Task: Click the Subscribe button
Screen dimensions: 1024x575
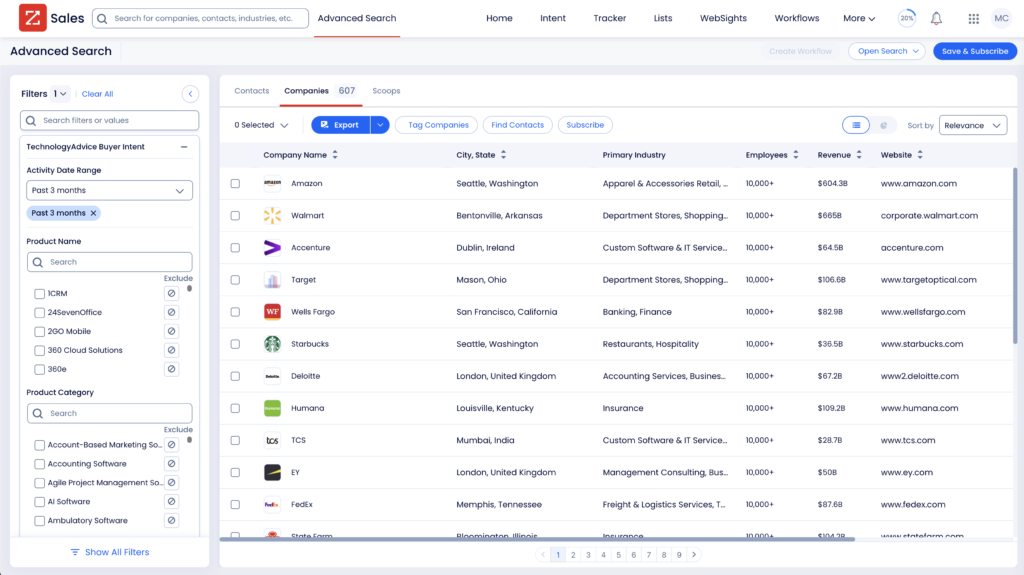Action: (584, 125)
